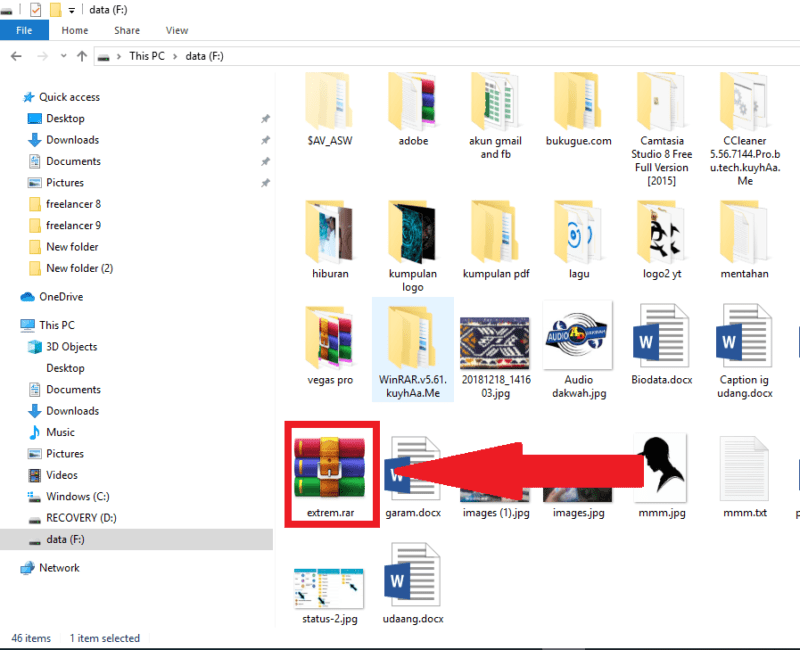Click data (F:) in address bar
800x650 pixels.
pos(204,56)
